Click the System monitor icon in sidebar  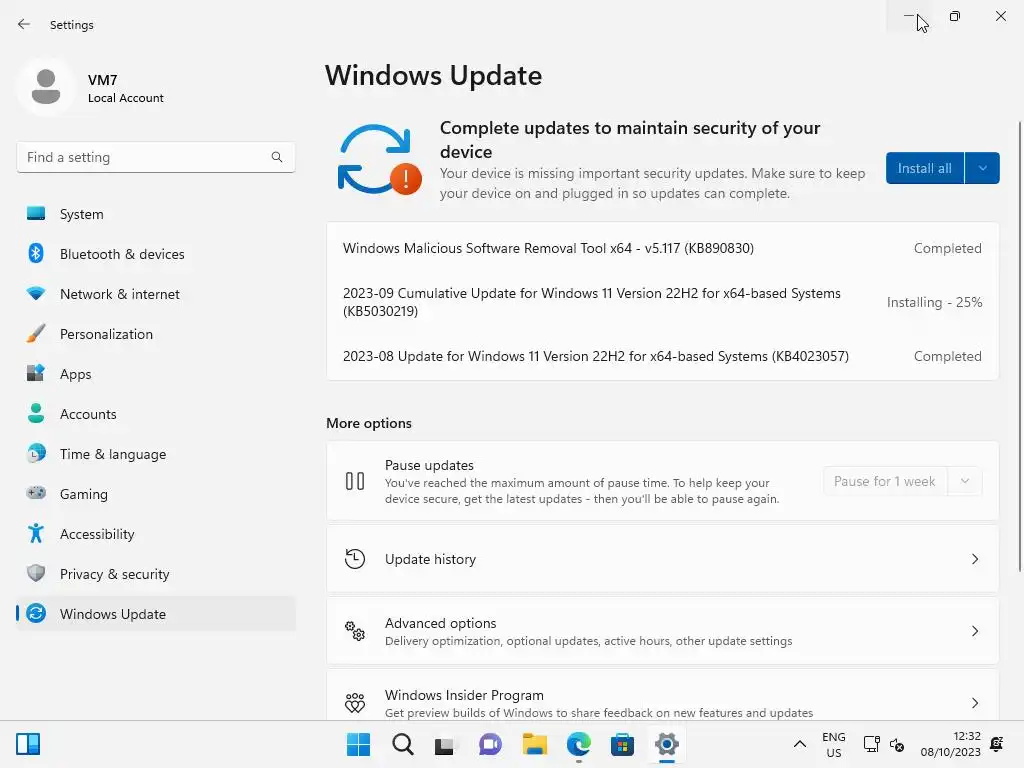tap(36, 214)
